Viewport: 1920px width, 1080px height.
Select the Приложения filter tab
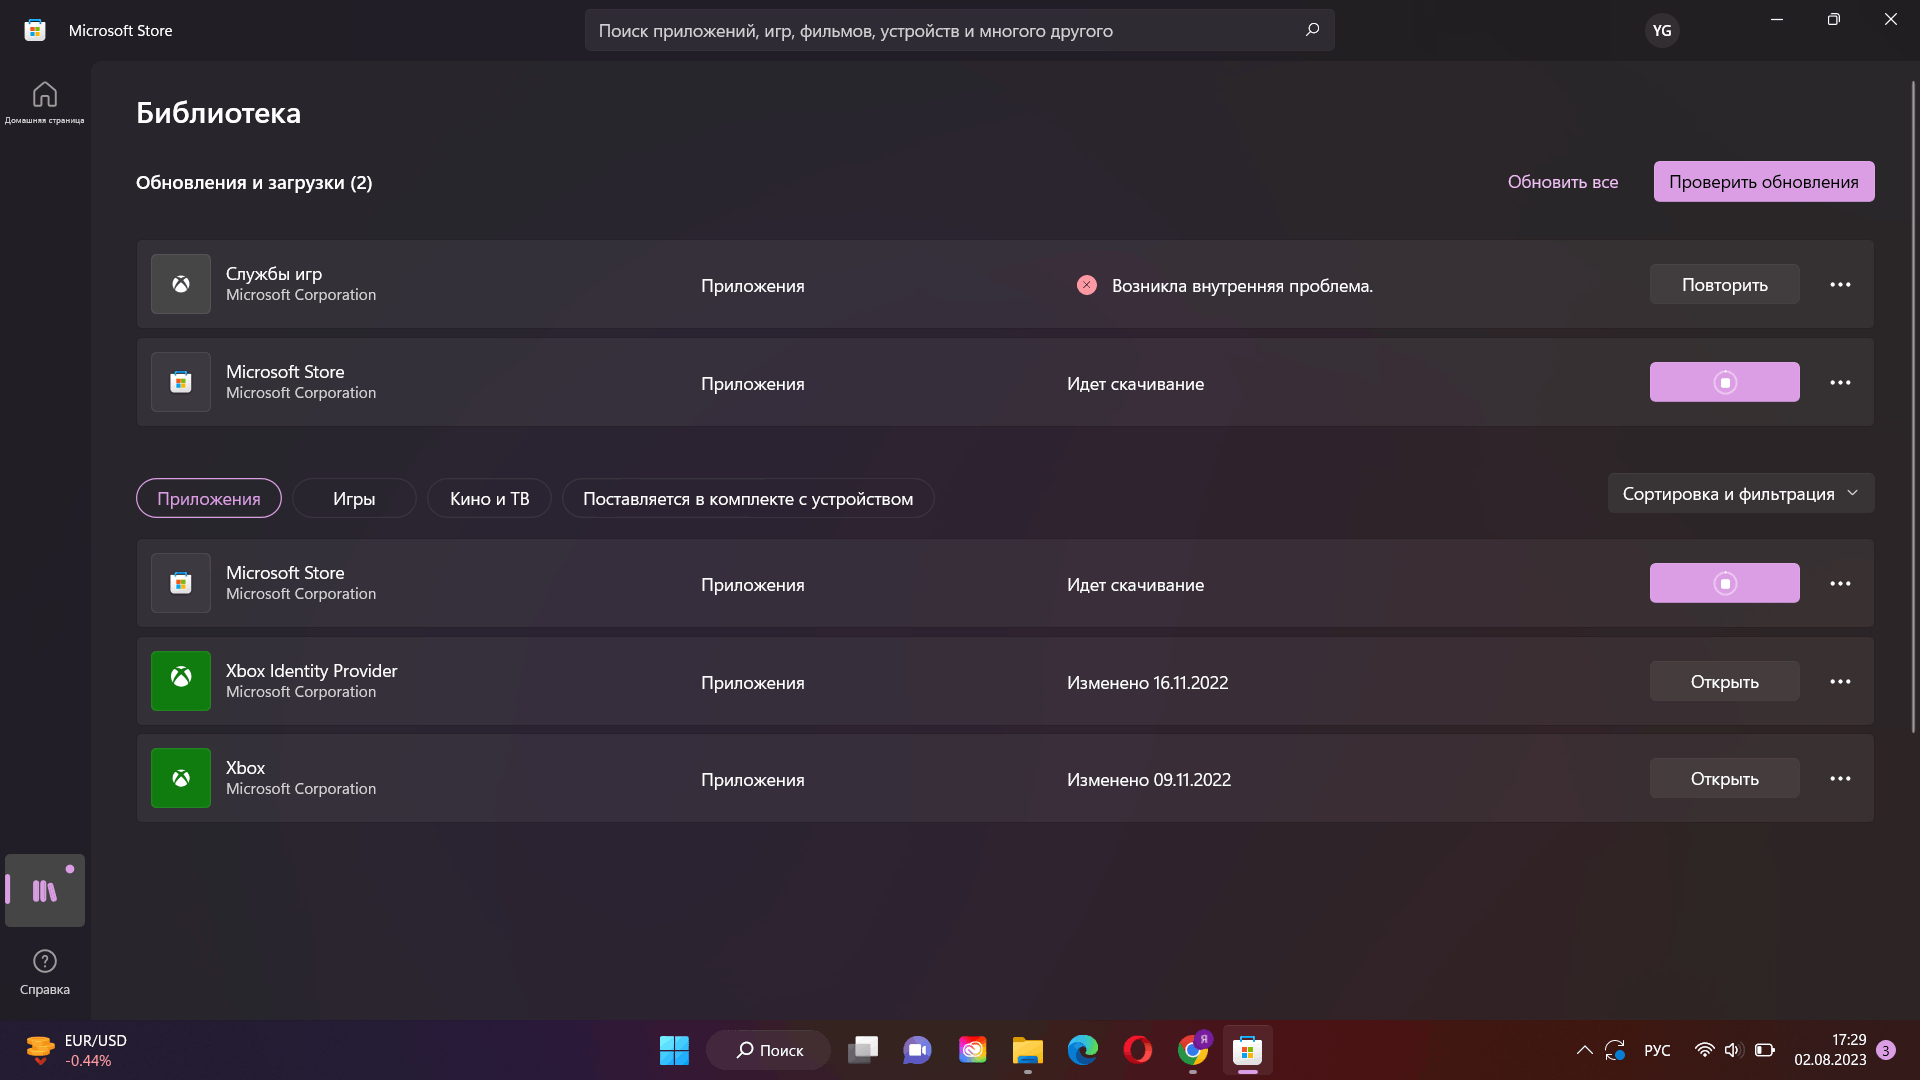209,498
